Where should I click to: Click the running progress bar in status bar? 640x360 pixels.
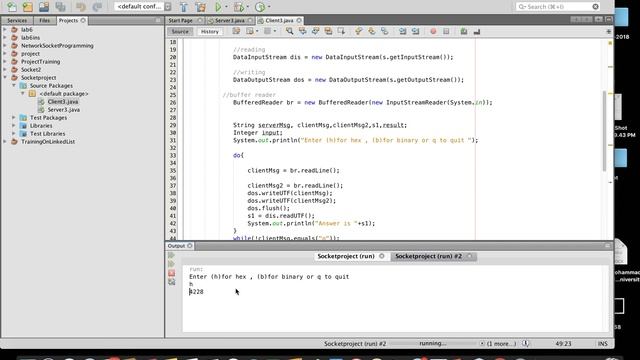click(x=433, y=344)
